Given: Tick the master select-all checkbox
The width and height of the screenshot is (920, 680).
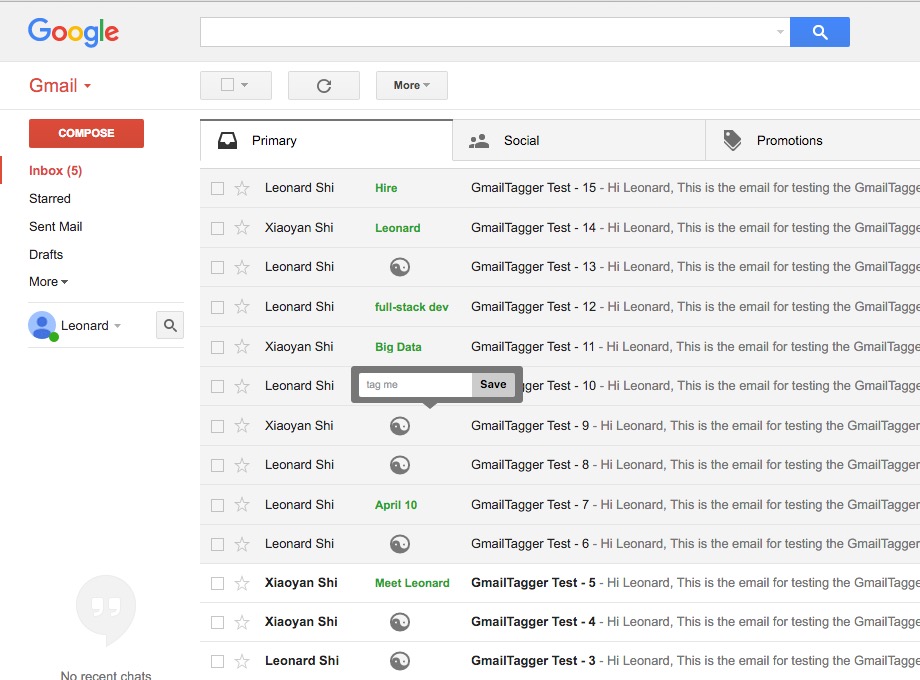Looking at the screenshot, I should click(228, 85).
